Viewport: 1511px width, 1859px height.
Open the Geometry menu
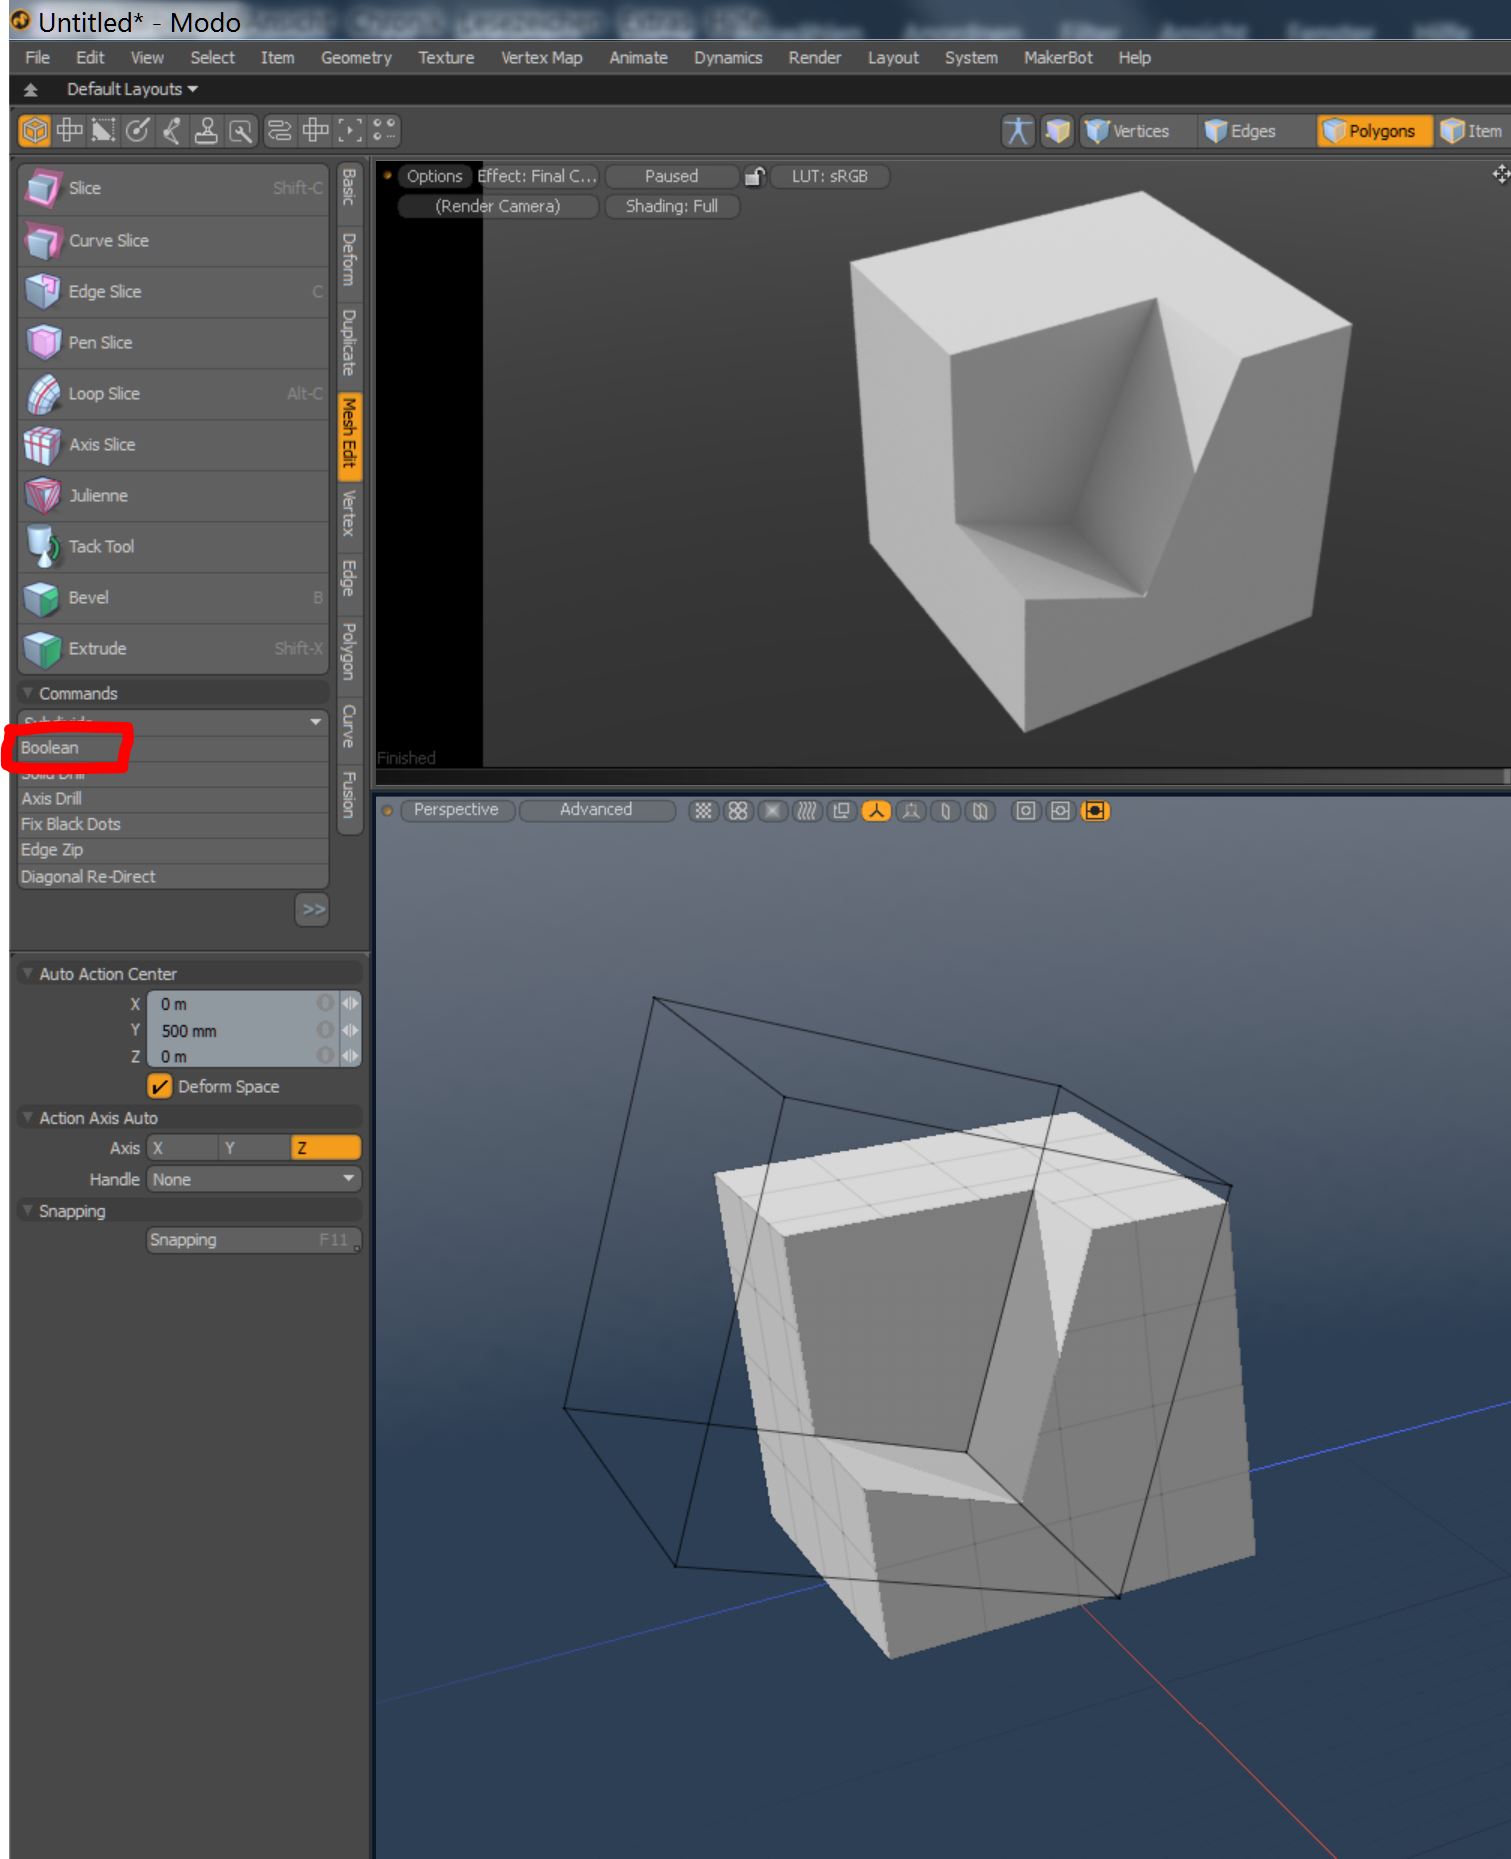point(356,58)
